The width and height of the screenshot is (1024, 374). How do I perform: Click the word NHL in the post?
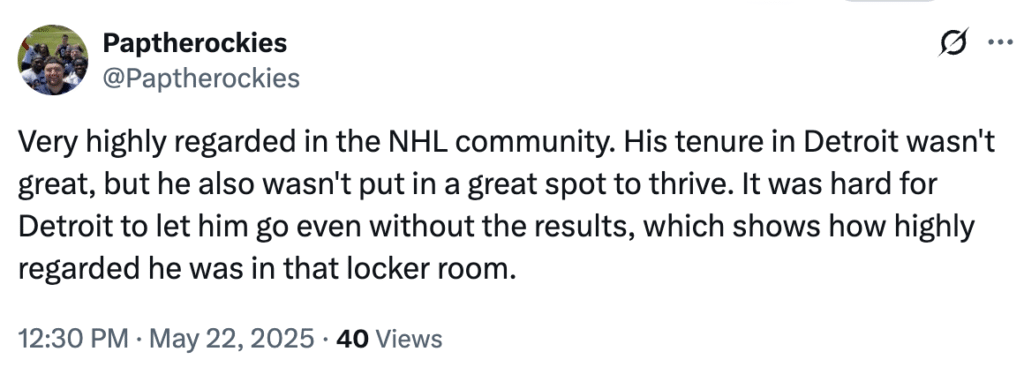pyautogui.click(x=417, y=142)
